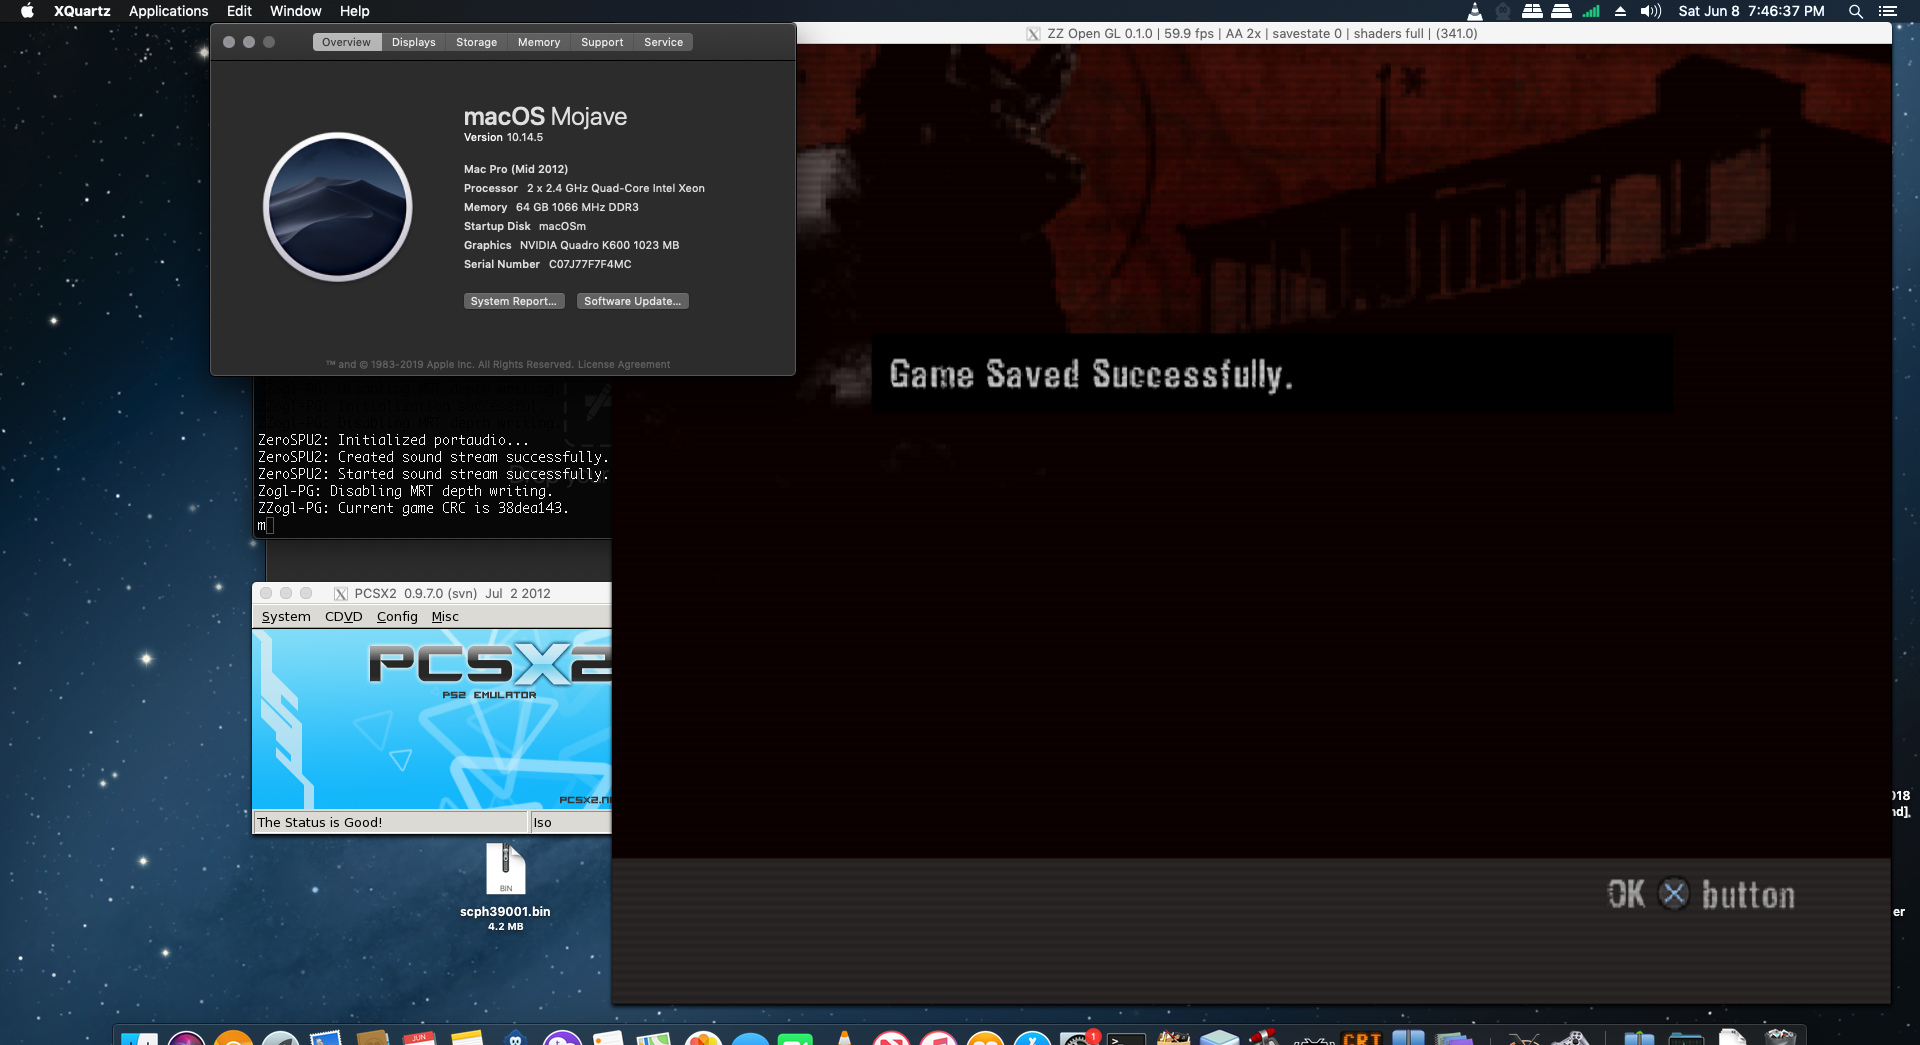The height and width of the screenshot is (1045, 1920).
Task: Click the Iso status bar field
Action: tap(571, 822)
